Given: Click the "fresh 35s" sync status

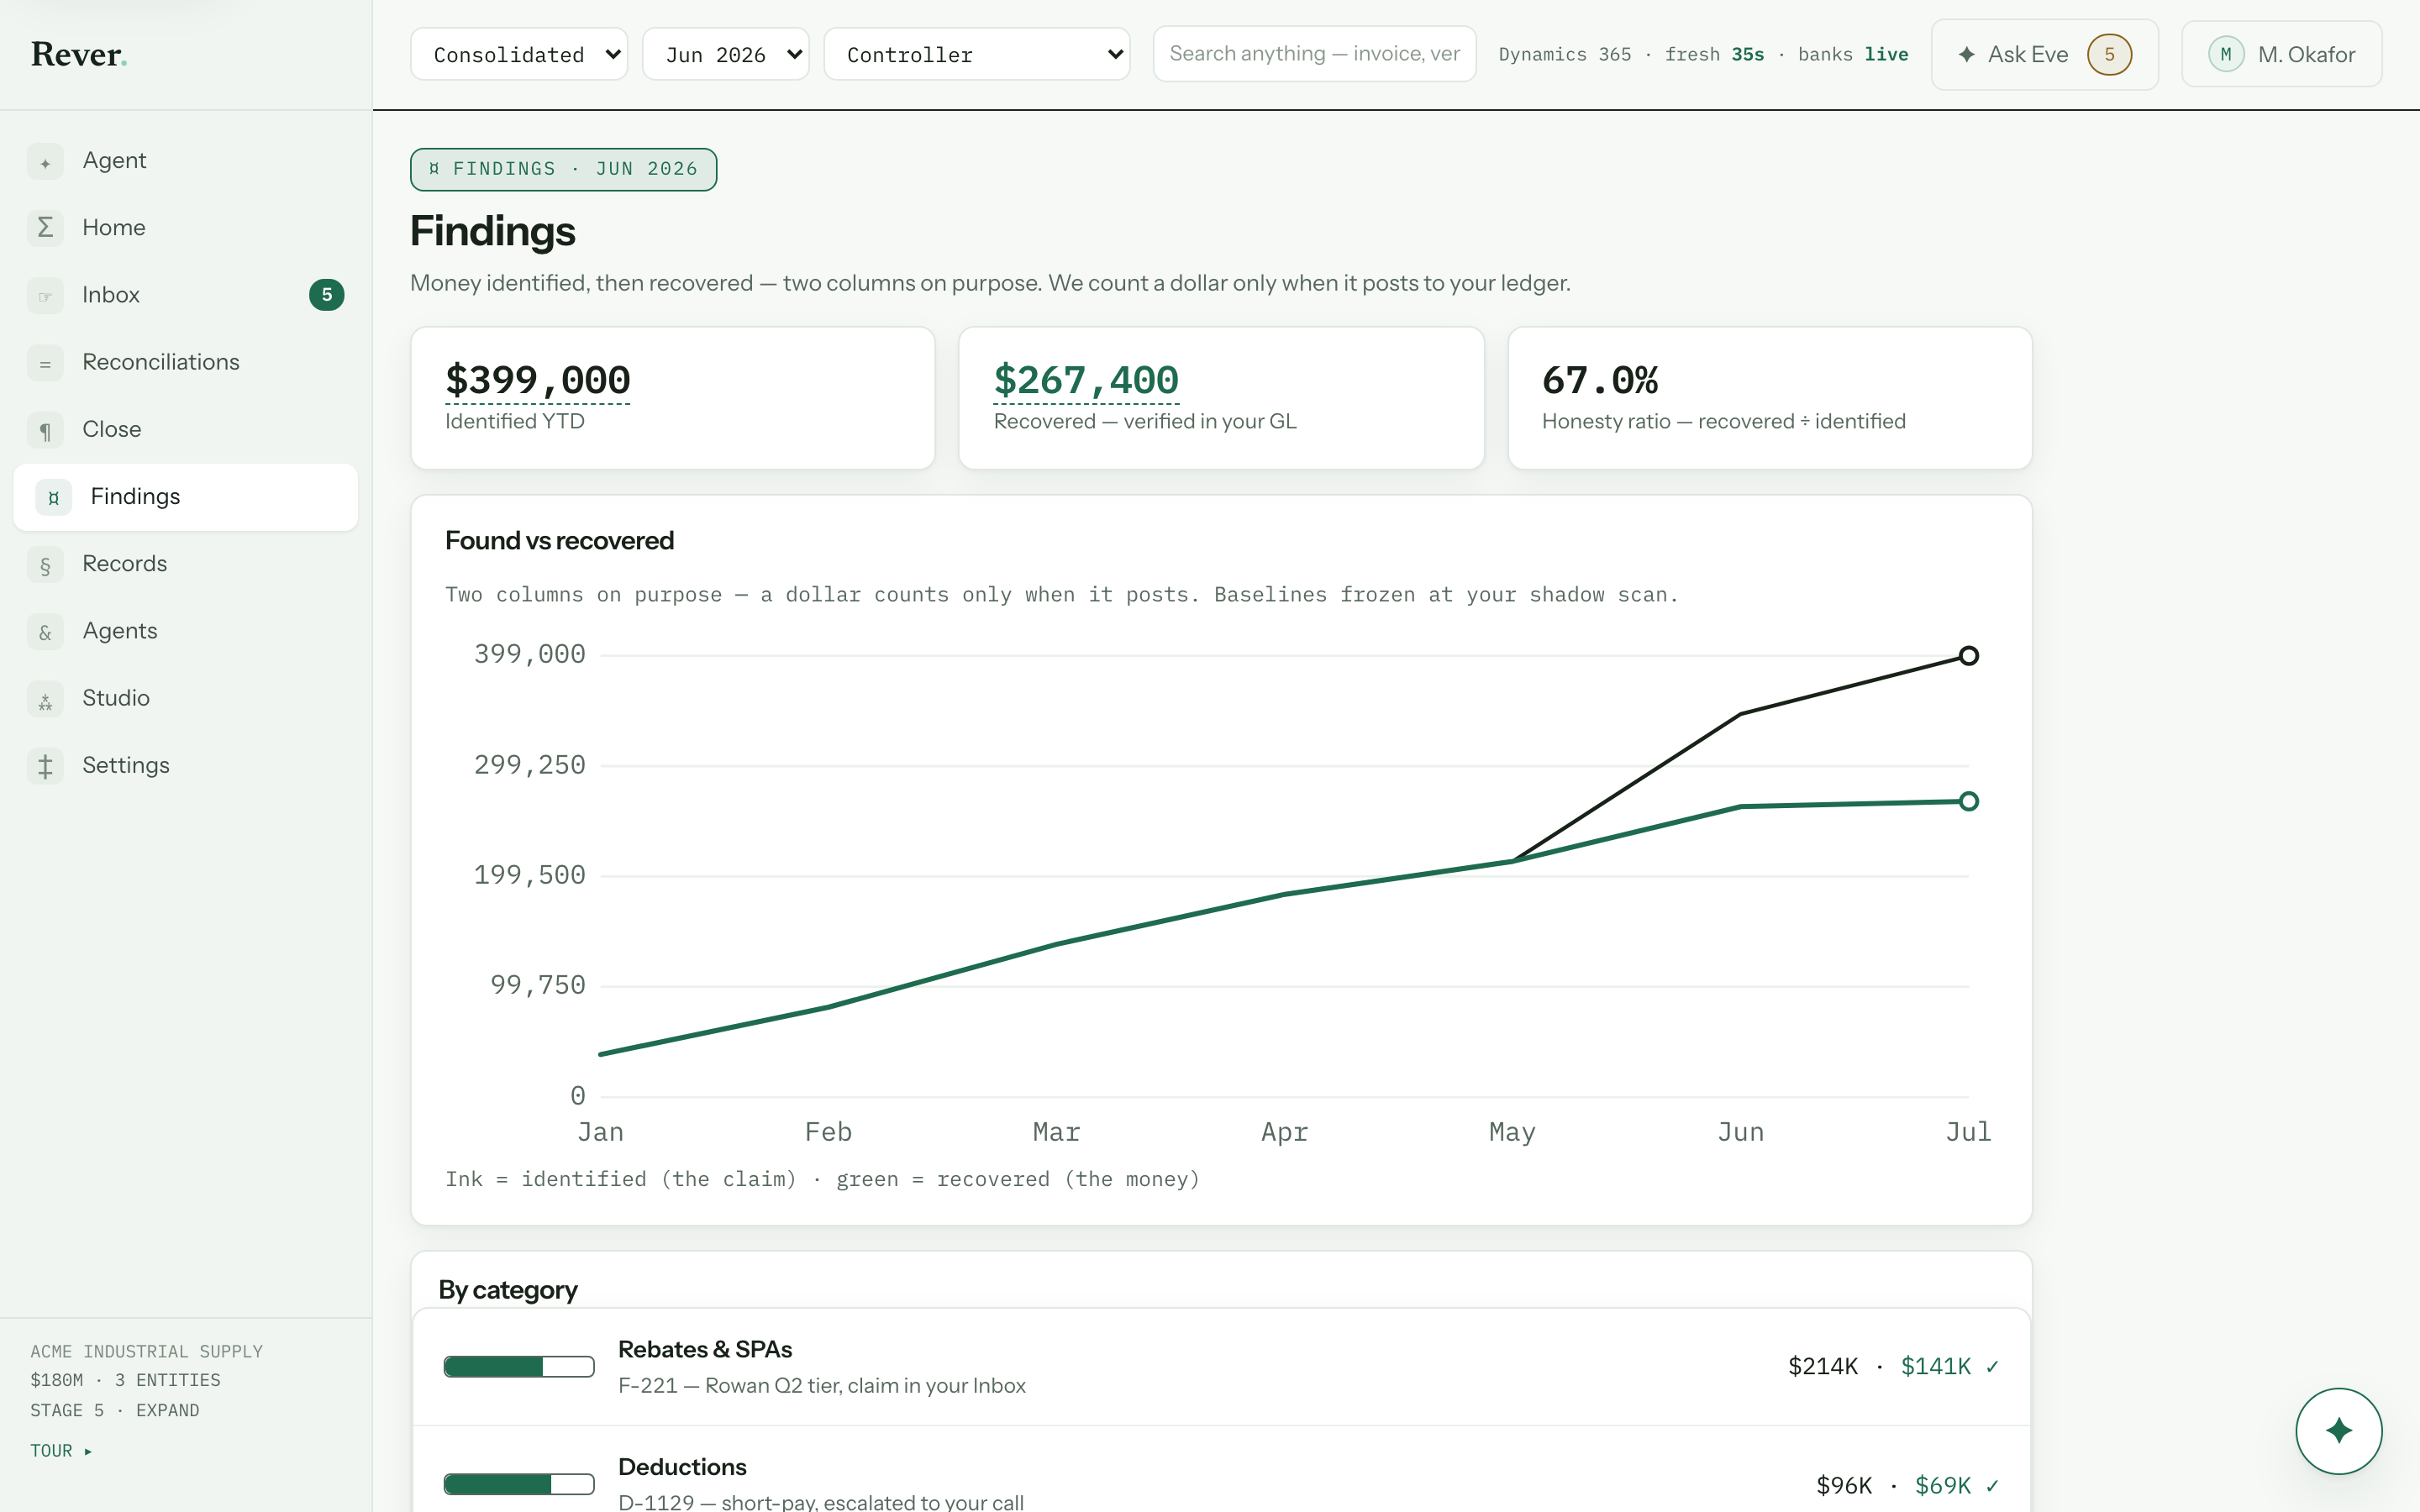Looking at the screenshot, I should tap(1714, 54).
